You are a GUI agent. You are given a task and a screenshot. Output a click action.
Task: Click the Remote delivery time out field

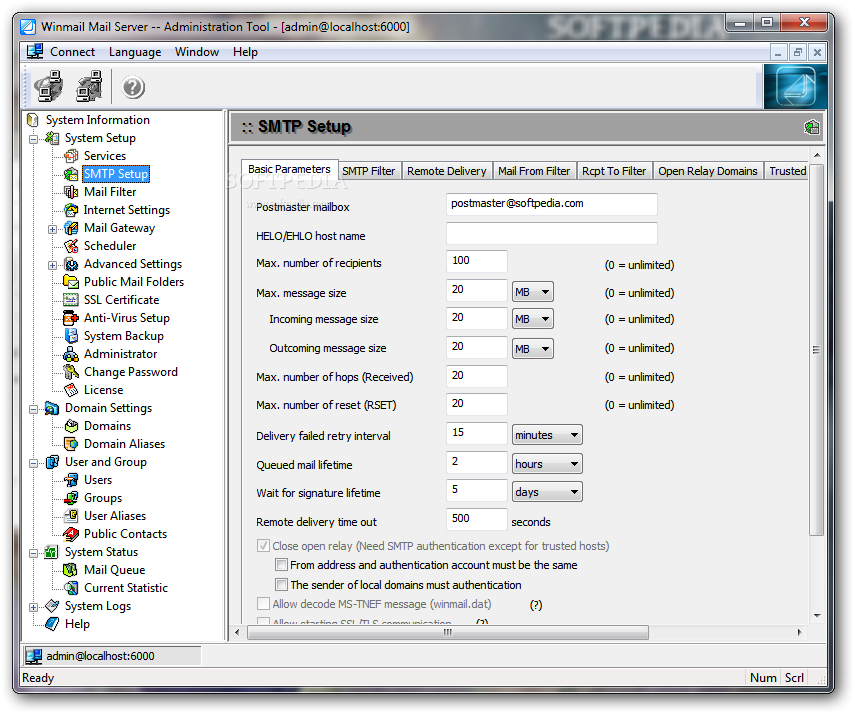coord(477,519)
